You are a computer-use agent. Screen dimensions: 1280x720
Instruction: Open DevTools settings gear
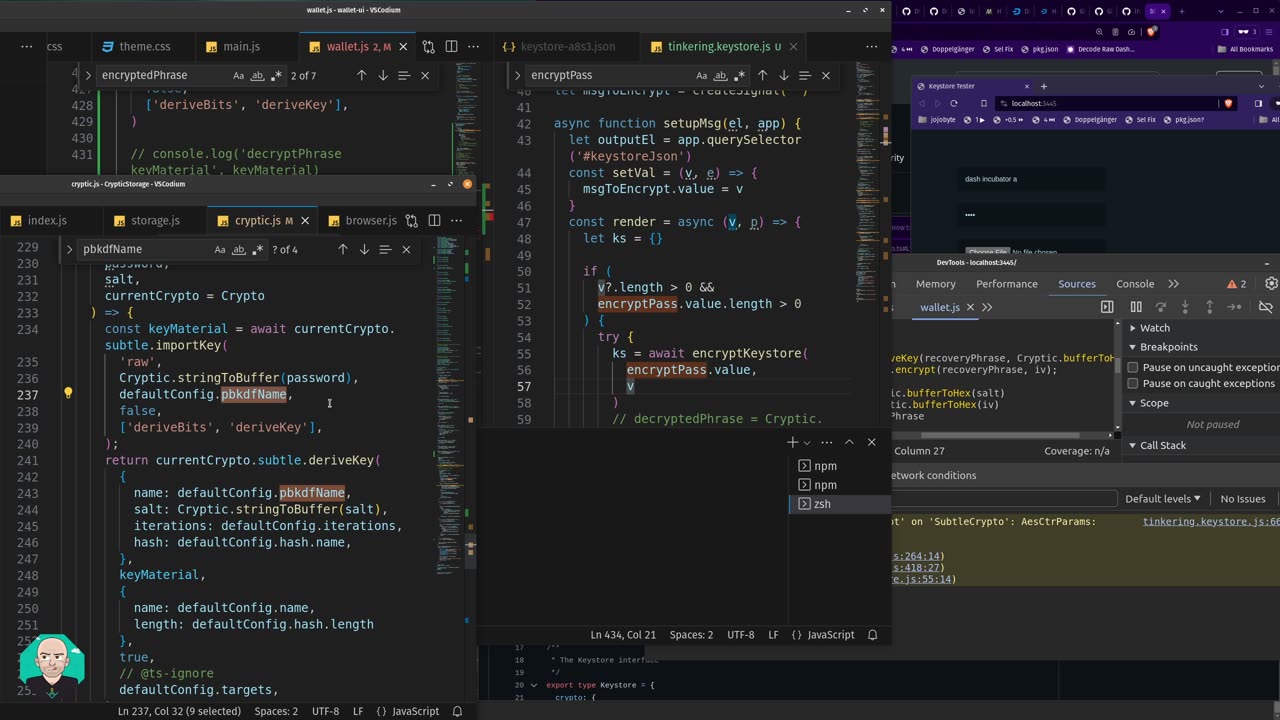1271,284
